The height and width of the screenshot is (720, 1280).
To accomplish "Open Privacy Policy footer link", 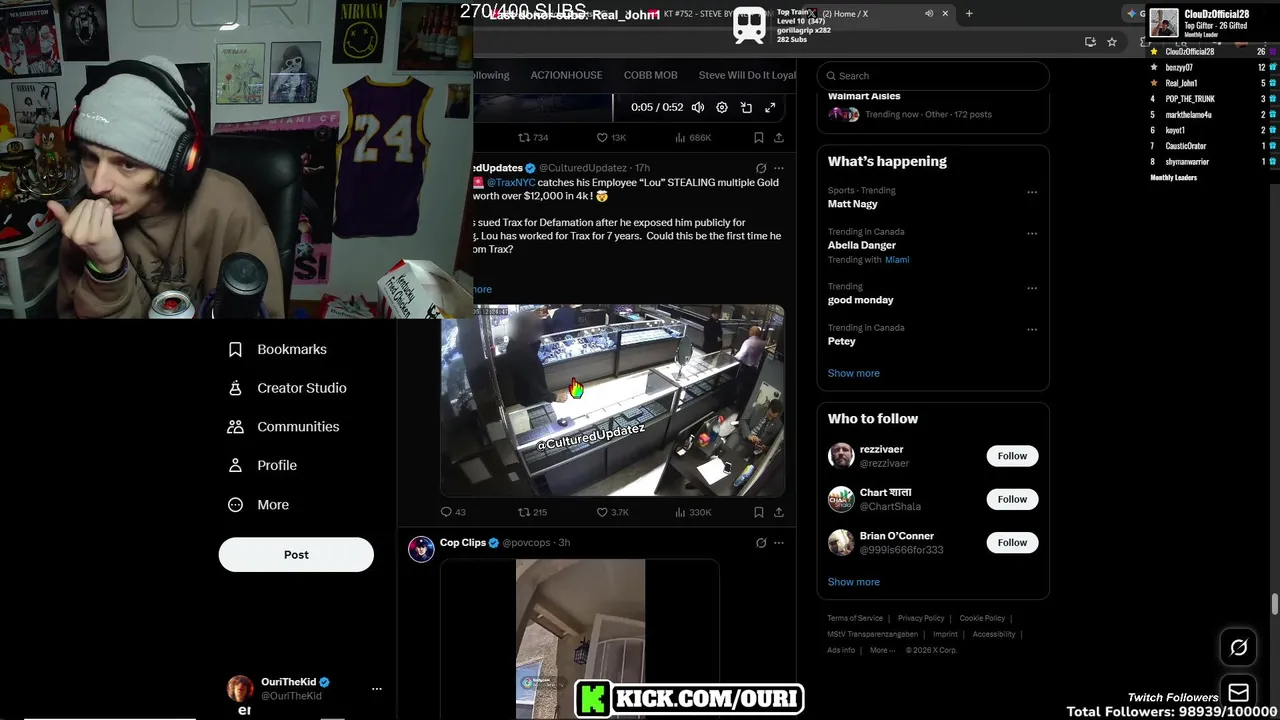I will tap(921, 618).
